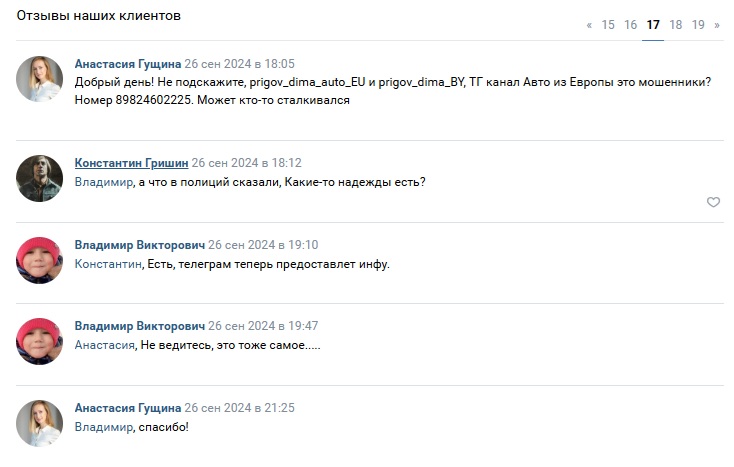This screenshot has width=734, height=467.
Task: Click the 26 сен 2024 в 18:12 timestamp
Action: (x=246, y=163)
